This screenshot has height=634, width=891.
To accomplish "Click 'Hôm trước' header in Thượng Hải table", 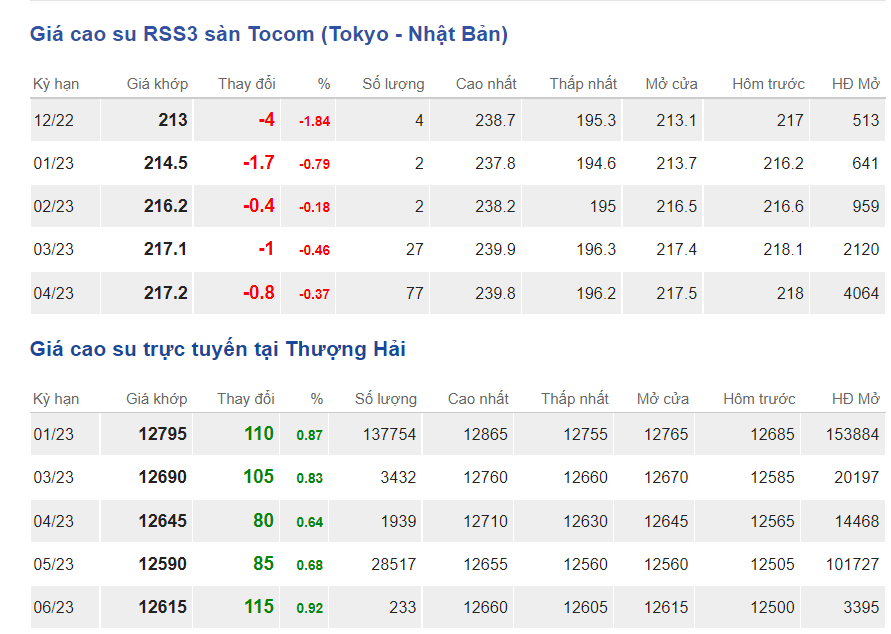I will (759, 399).
